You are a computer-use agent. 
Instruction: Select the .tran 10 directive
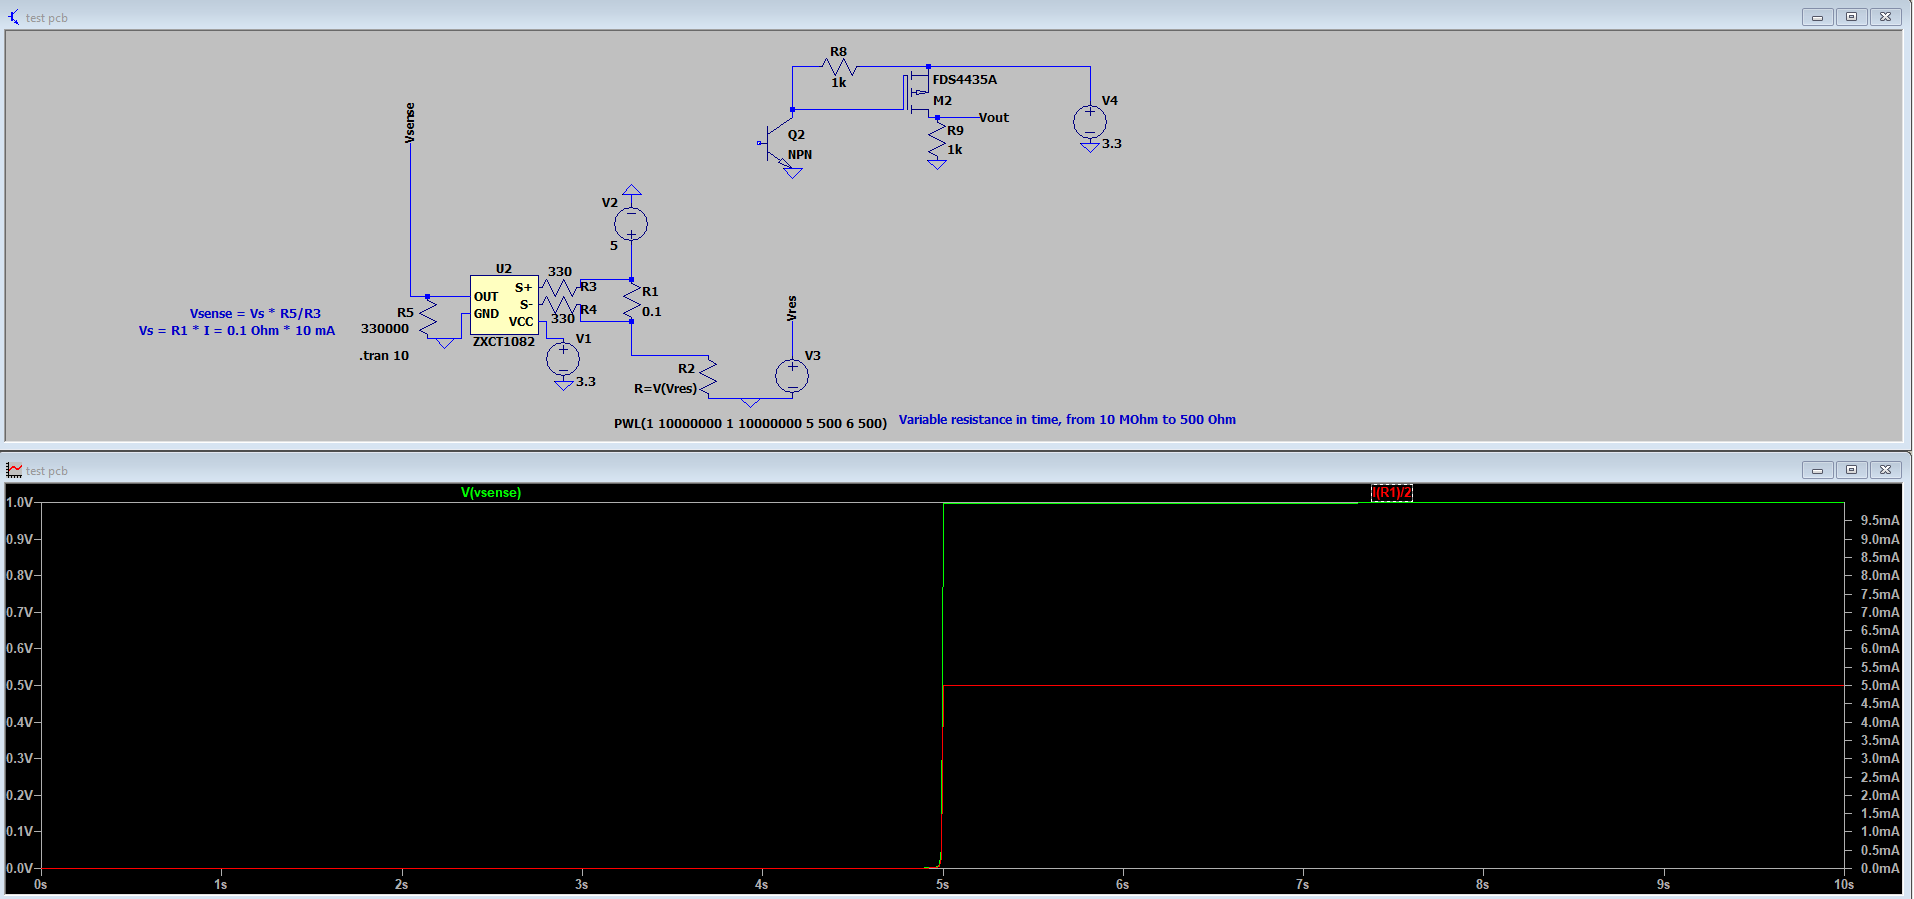click(384, 355)
